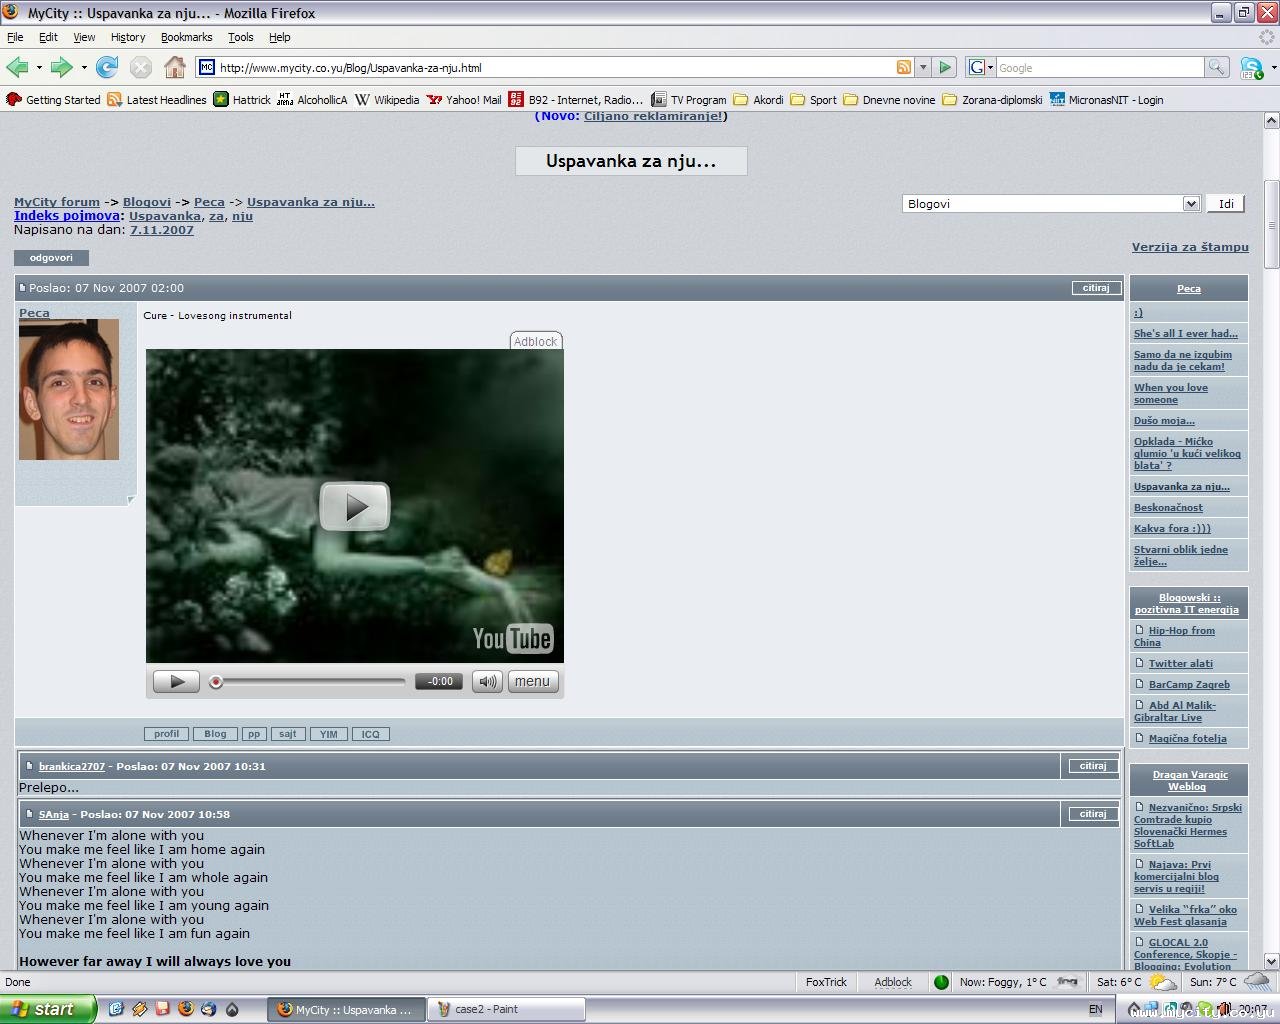Open the Bookmarks menu
This screenshot has width=1280, height=1024.
click(x=186, y=37)
